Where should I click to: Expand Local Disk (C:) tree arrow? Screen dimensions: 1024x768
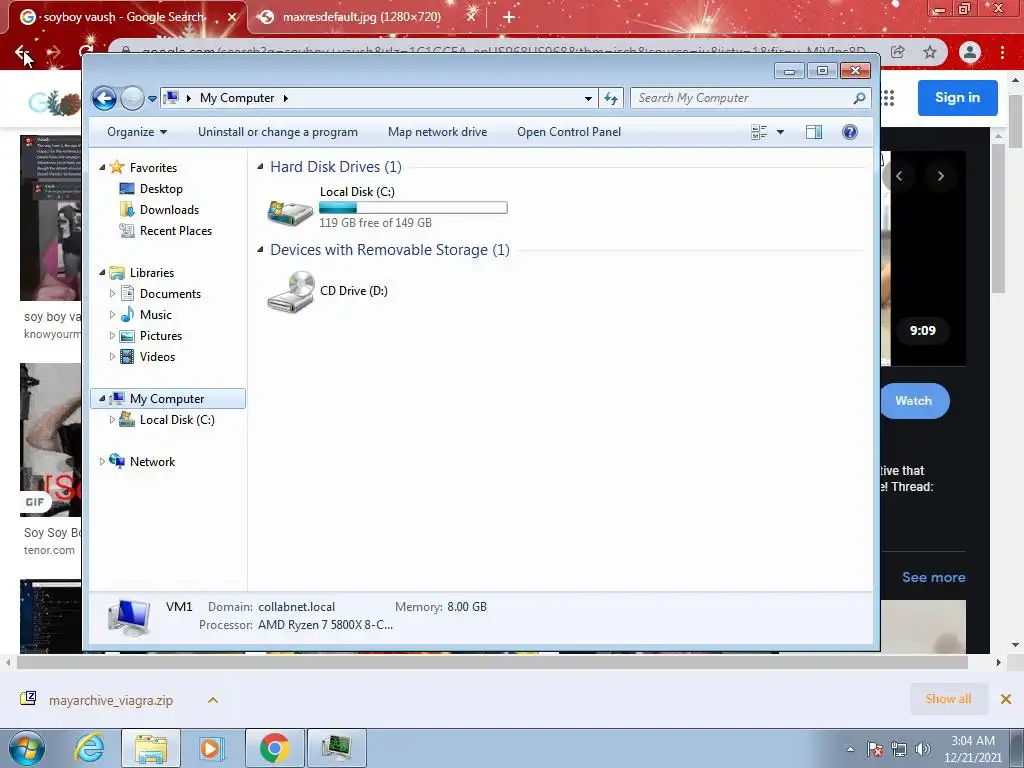[x=112, y=420]
